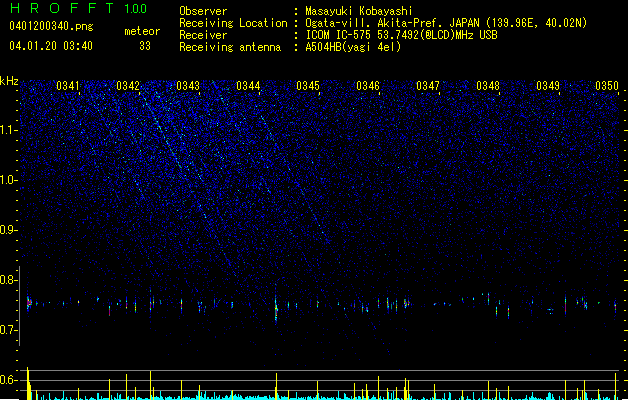Click the meteor label

tap(142, 31)
